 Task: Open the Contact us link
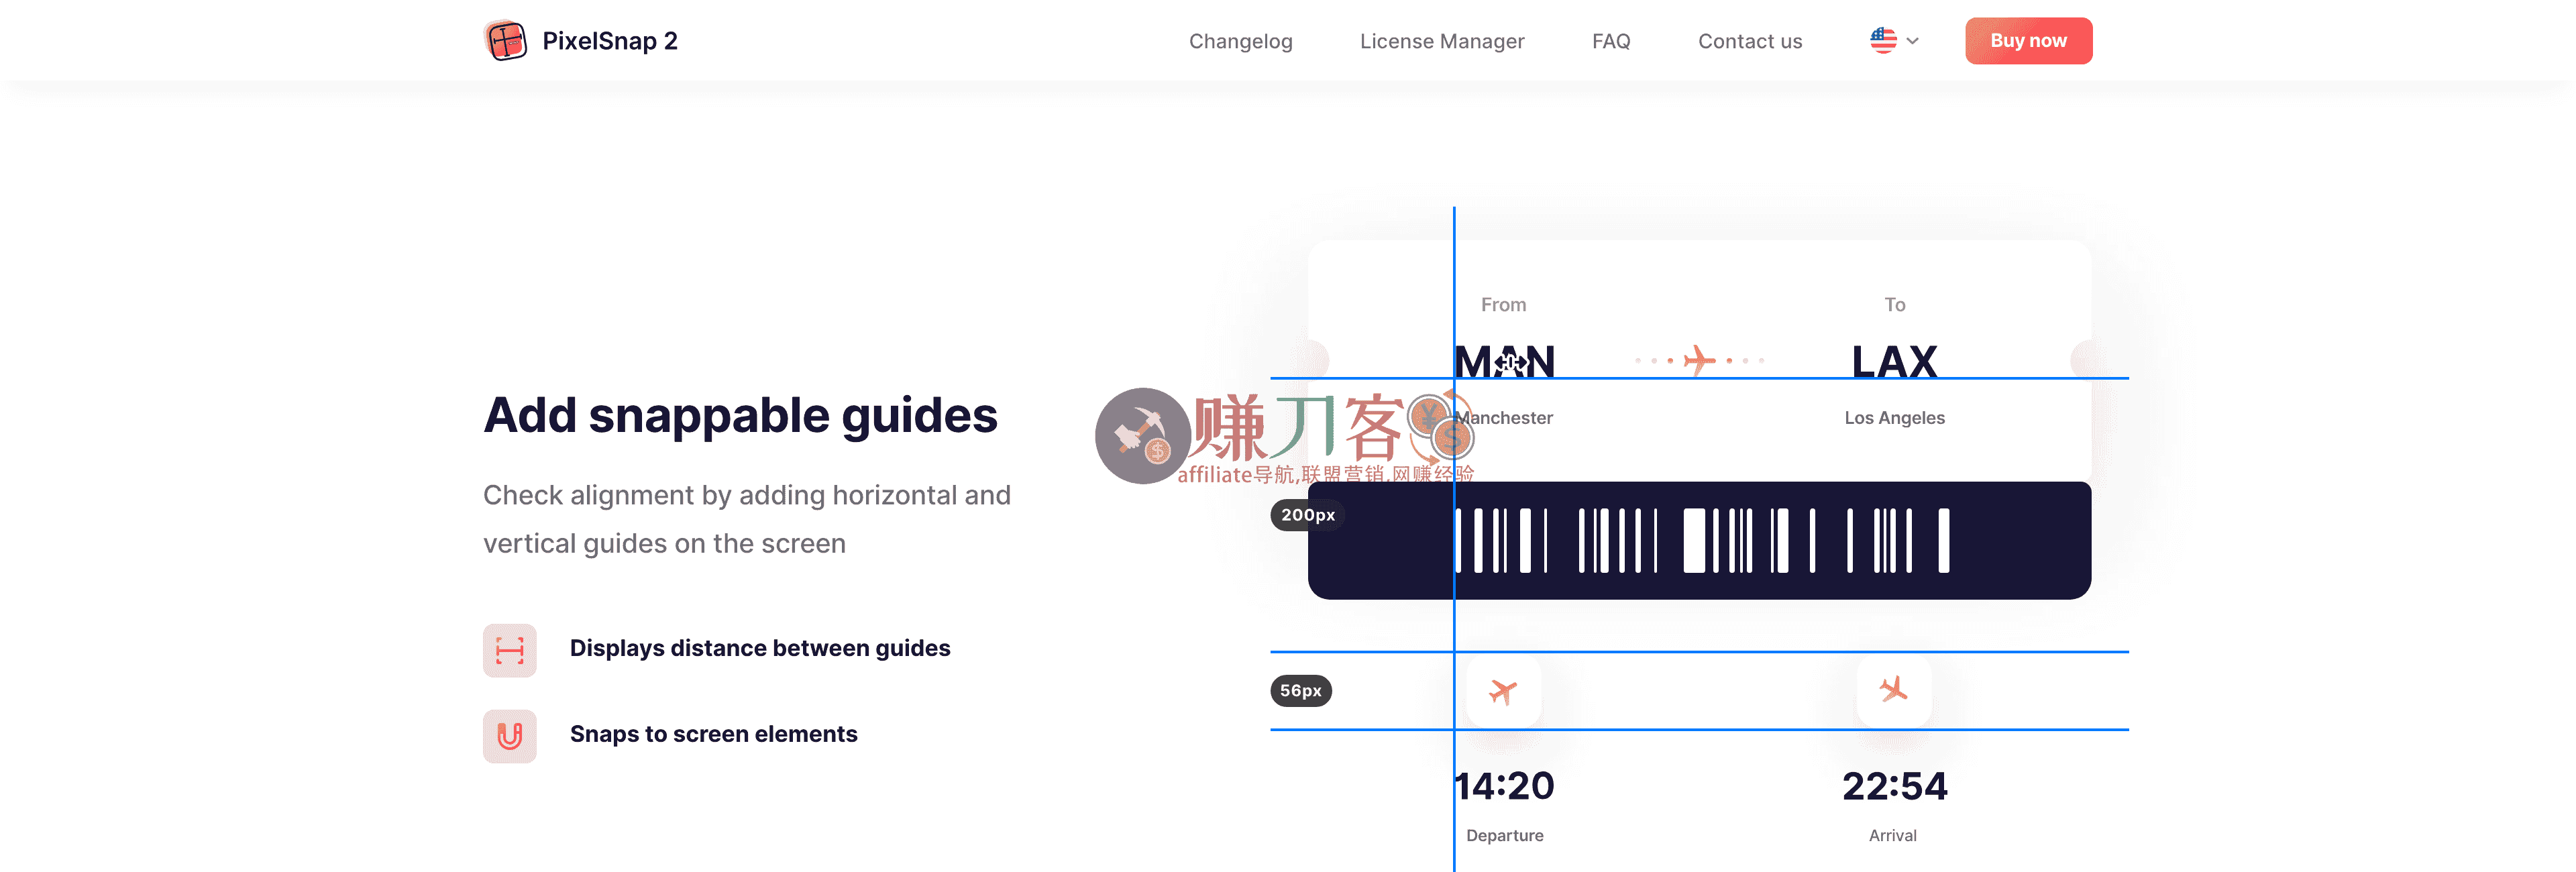(x=1749, y=41)
